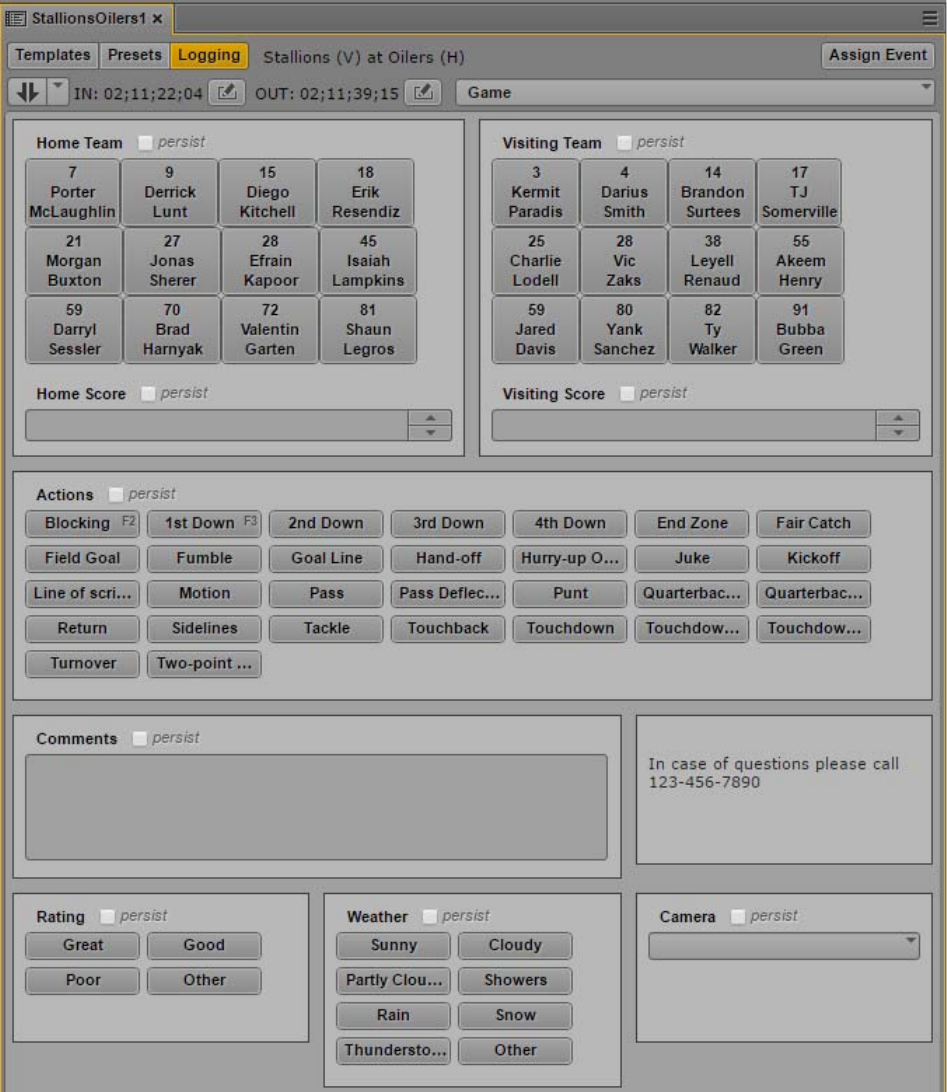Select home player 70 Brad Harnyak
The image size is (947, 1092).
click(172, 329)
